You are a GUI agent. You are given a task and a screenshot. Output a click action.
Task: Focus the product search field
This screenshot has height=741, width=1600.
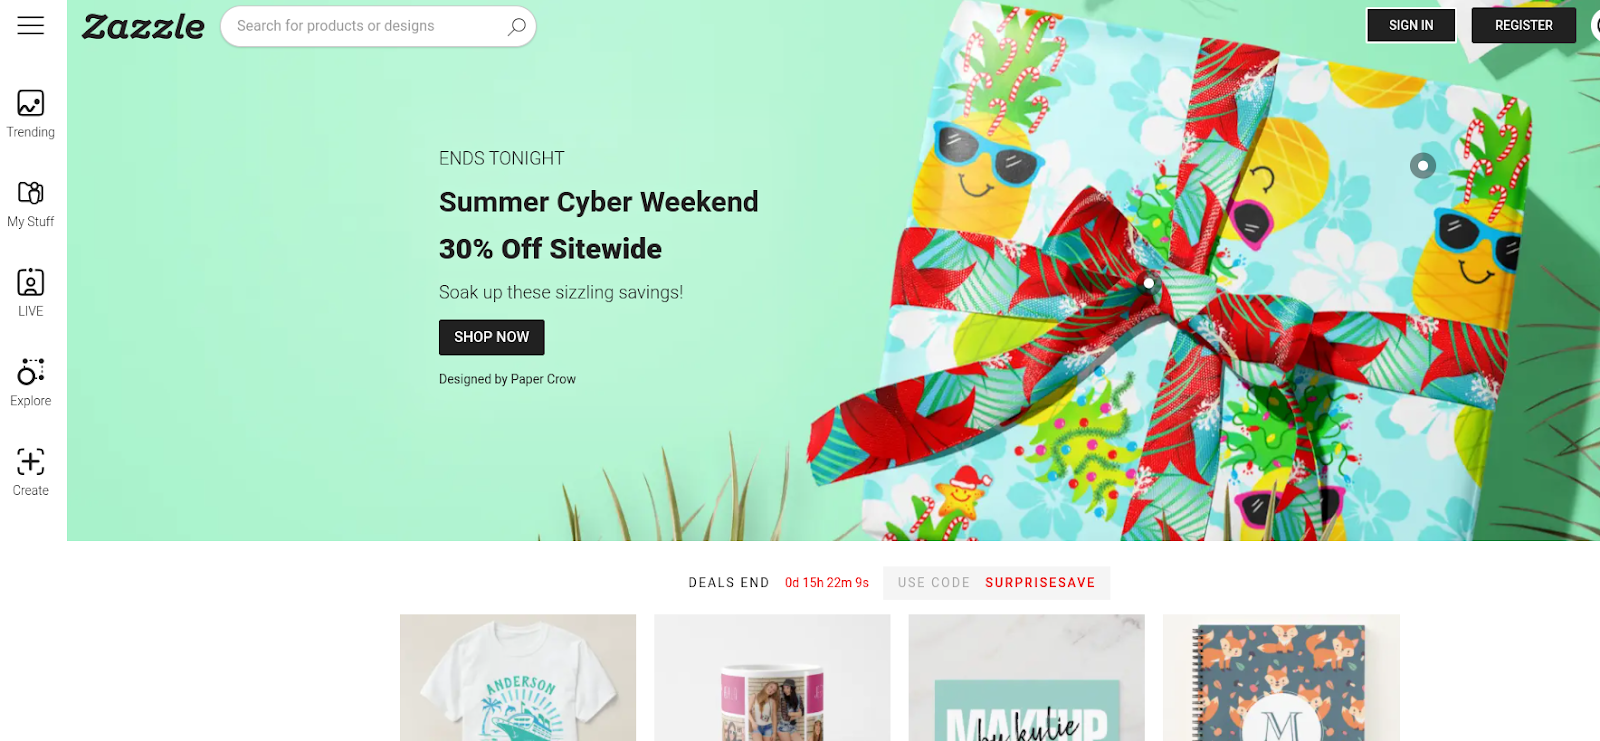tap(378, 26)
